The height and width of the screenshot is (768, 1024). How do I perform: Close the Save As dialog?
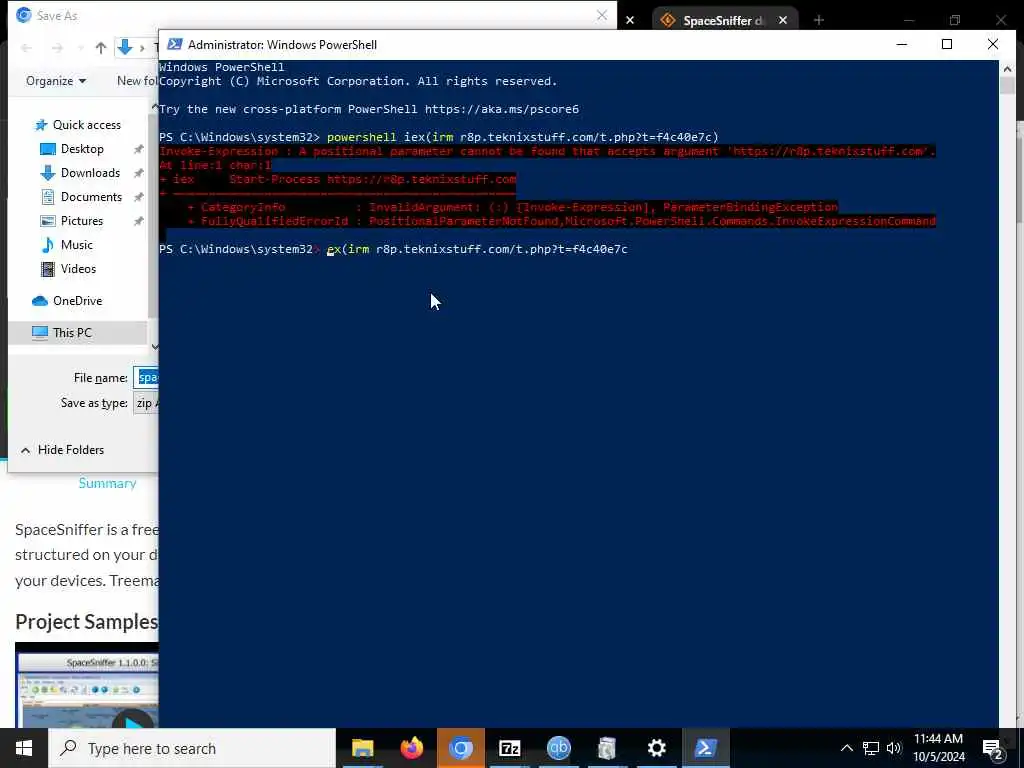(x=602, y=15)
